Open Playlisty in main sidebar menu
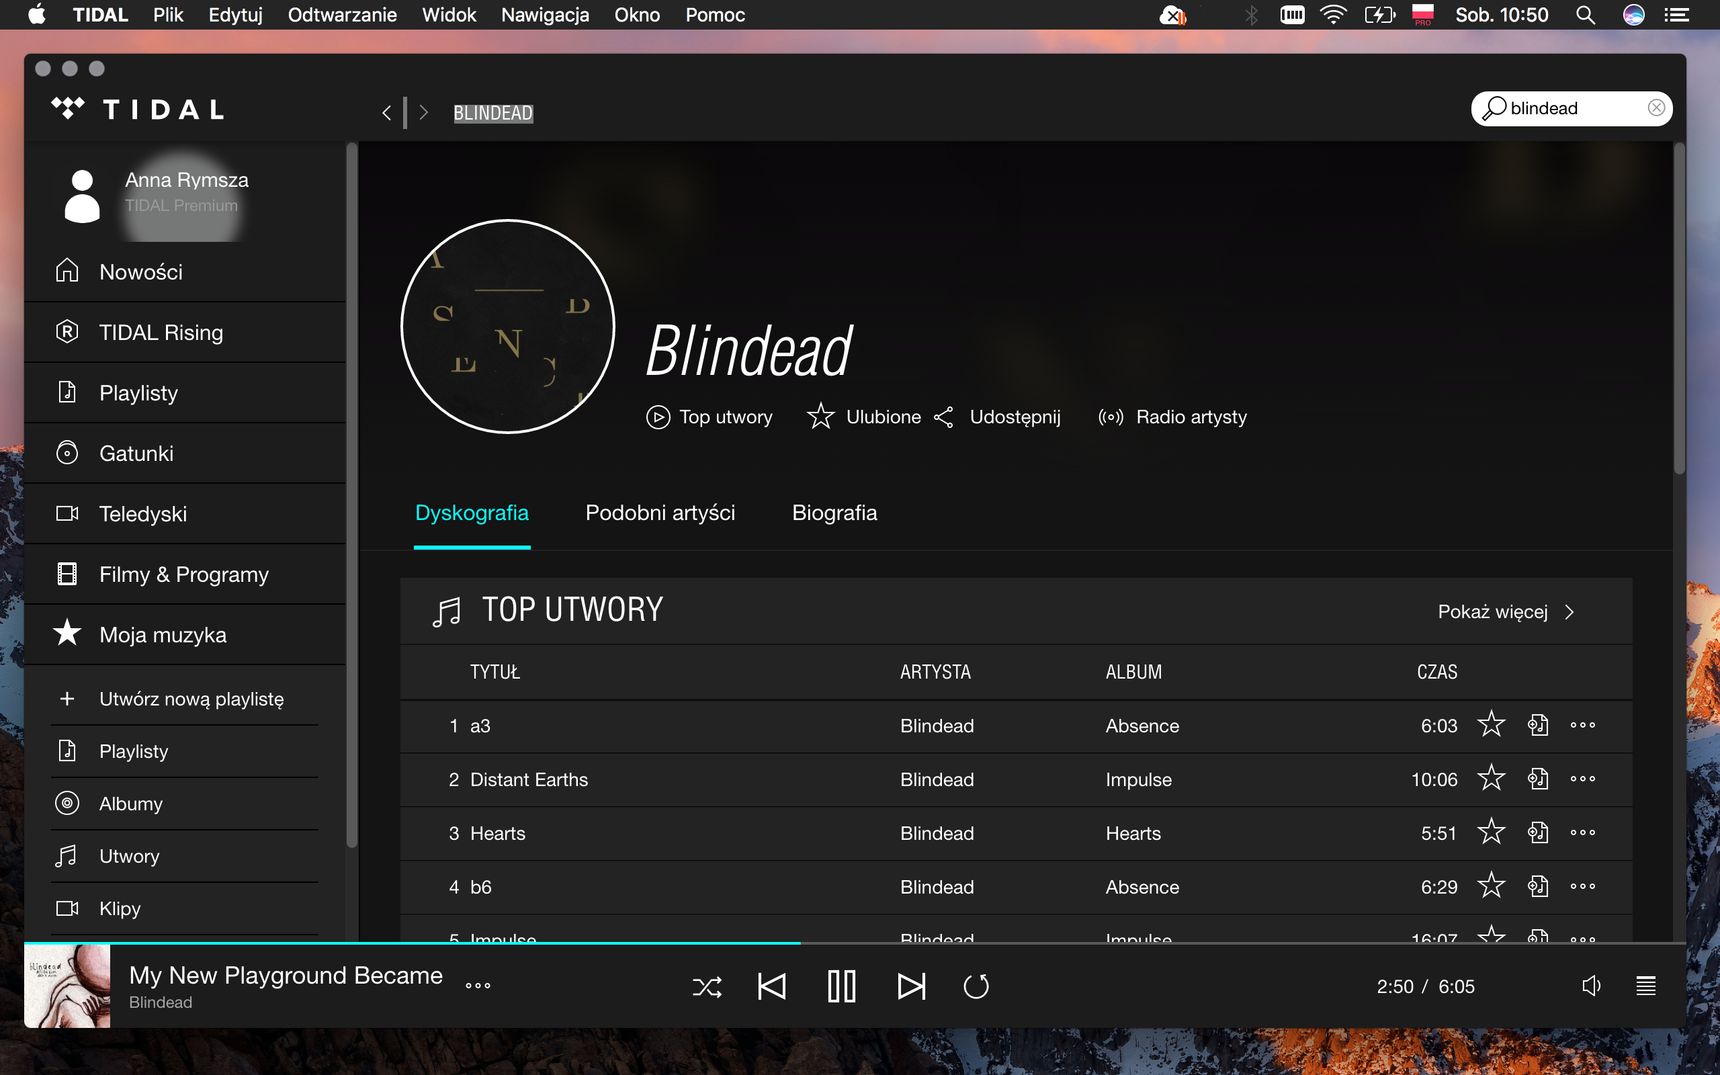1720x1075 pixels. point(185,393)
